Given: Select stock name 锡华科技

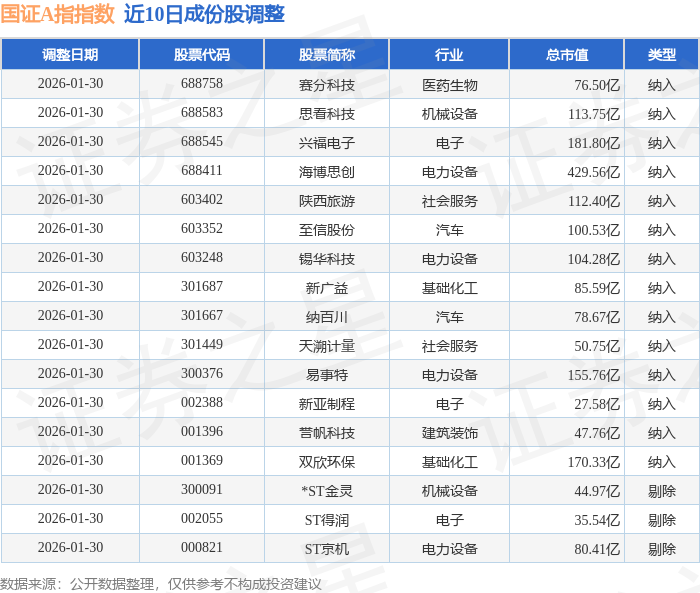Looking at the screenshot, I should point(327,259).
